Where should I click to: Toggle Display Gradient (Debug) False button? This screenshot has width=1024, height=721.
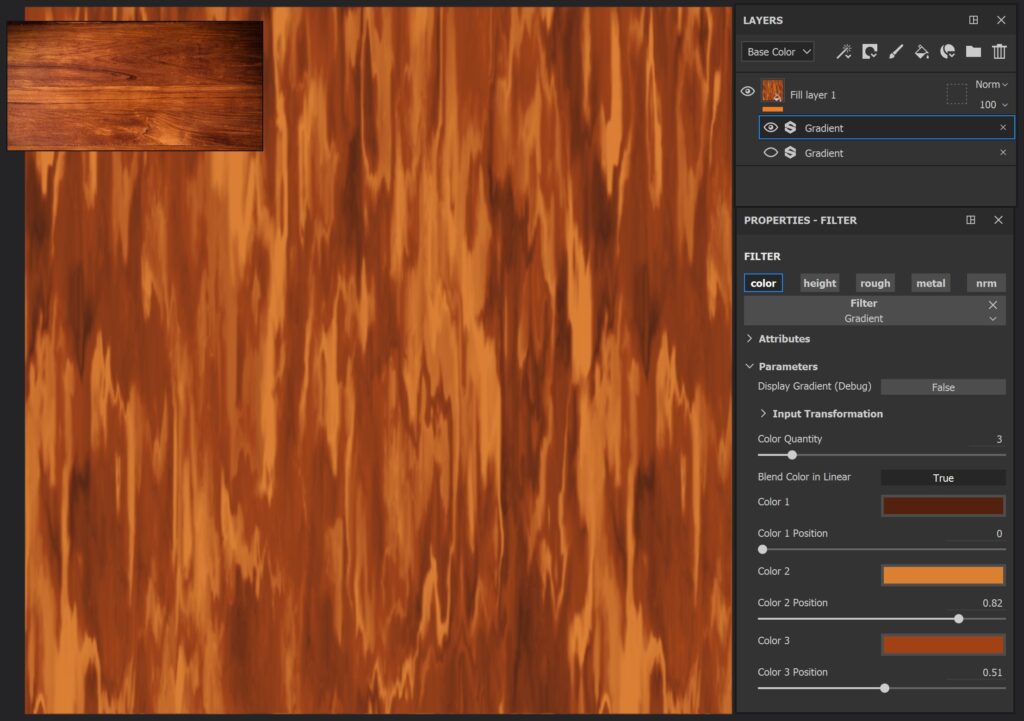click(943, 387)
